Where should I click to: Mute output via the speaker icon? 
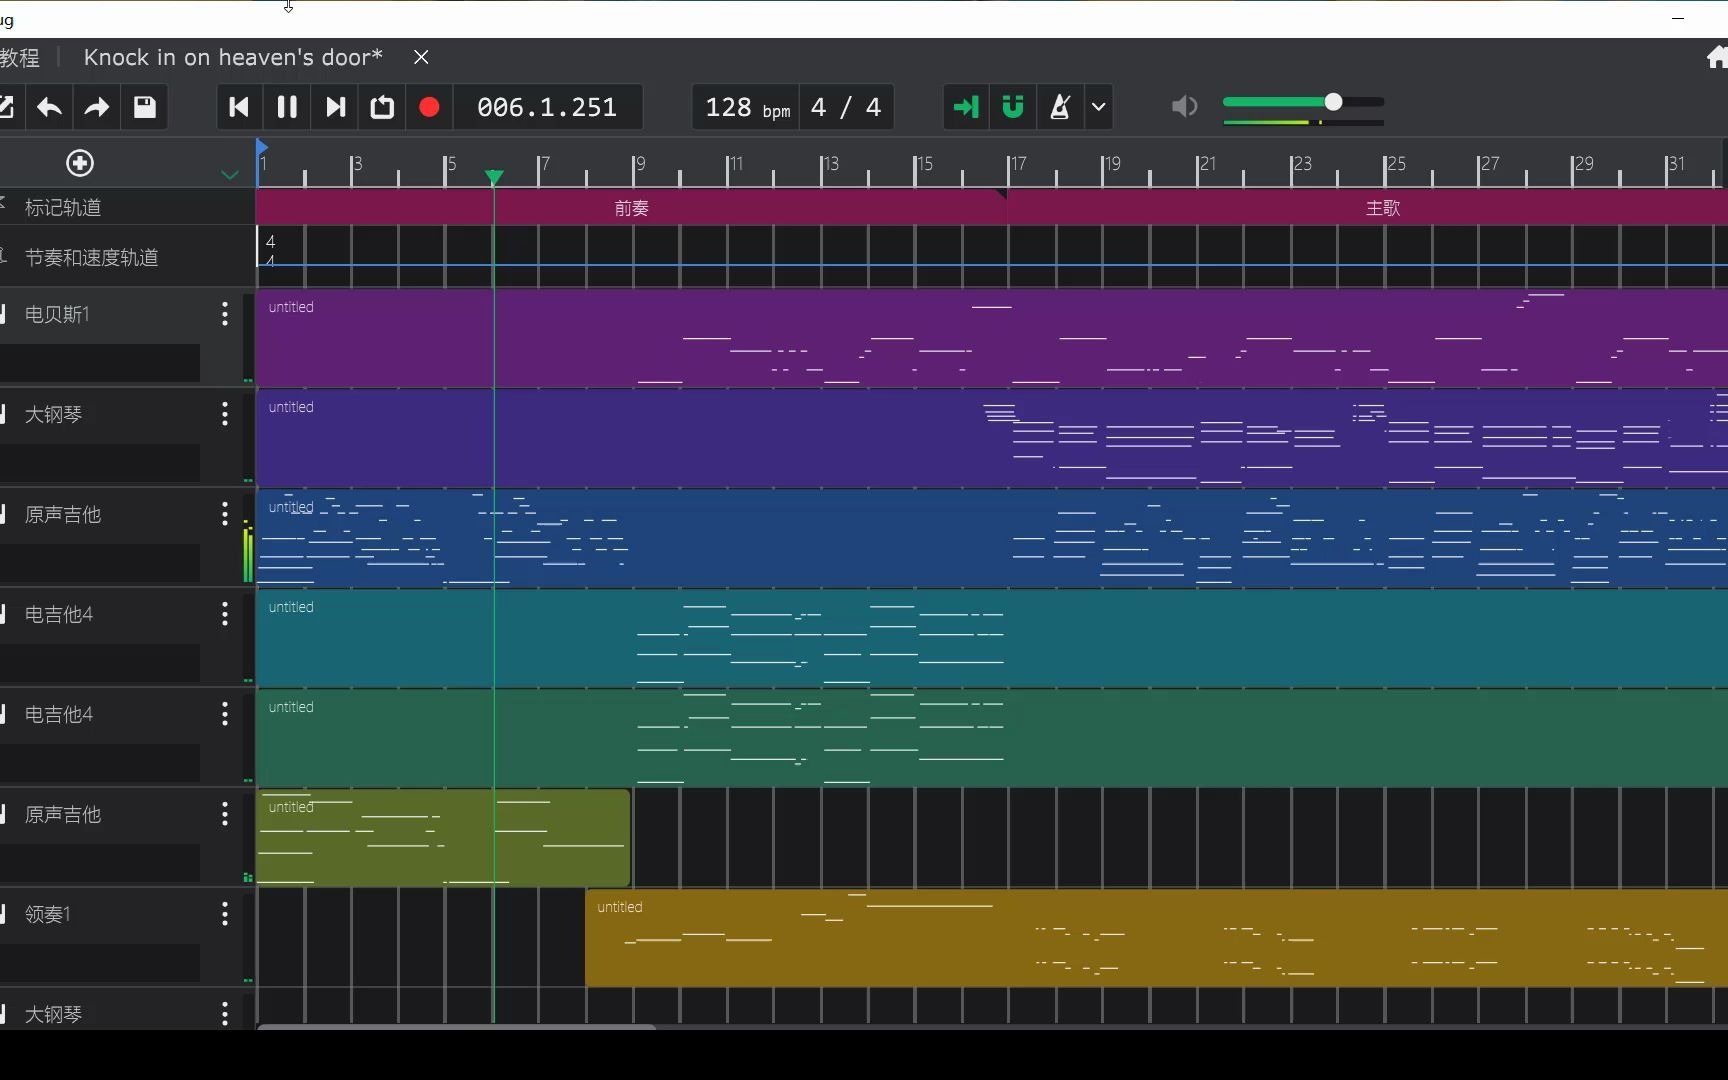(1184, 106)
